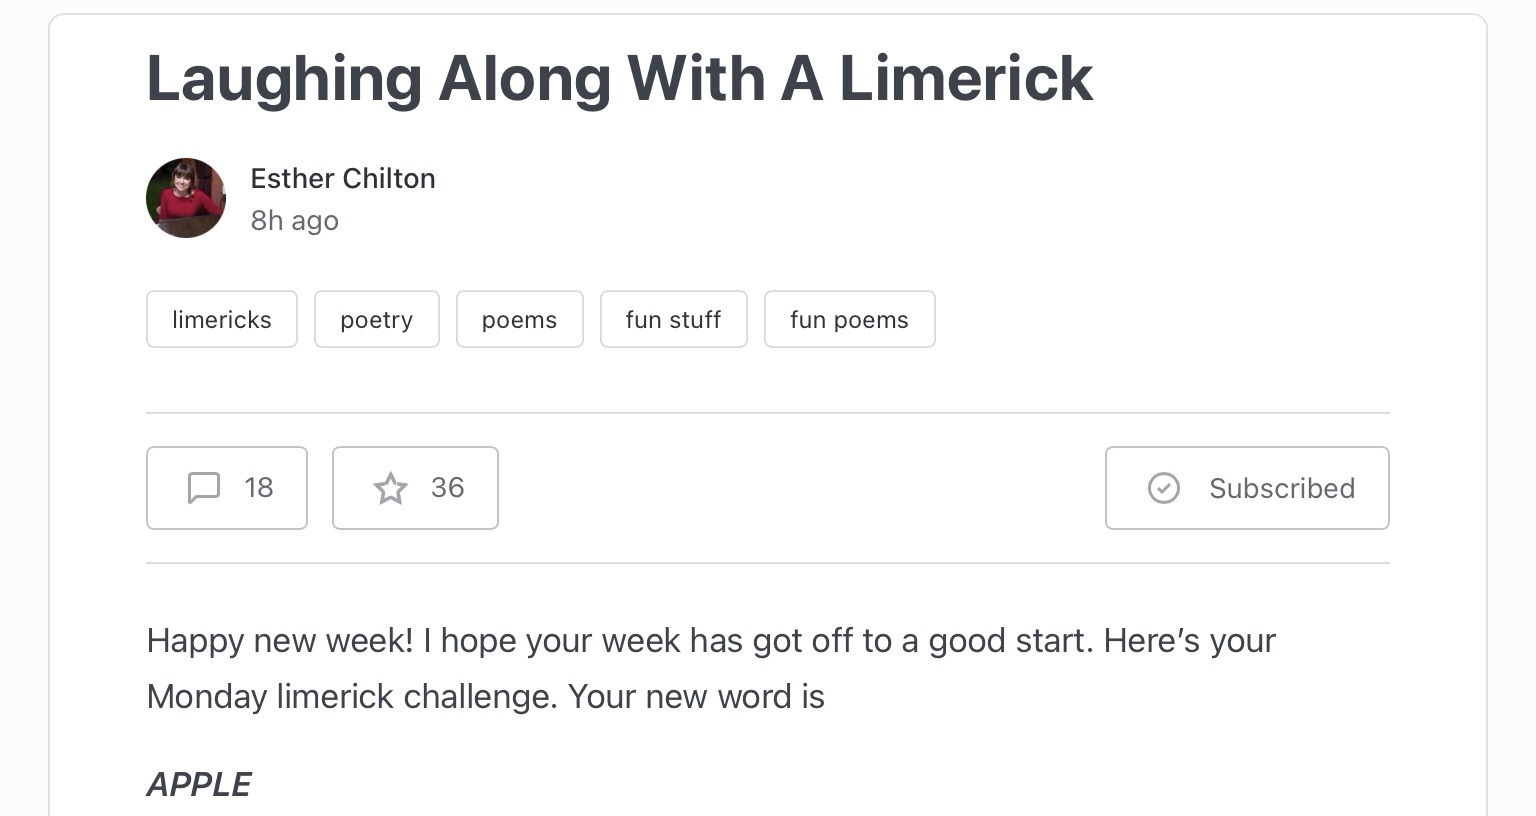This screenshot has width=1536, height=816.
Task: Click the "Monday limerick challenge" phrase
Action: pos(350,697)
